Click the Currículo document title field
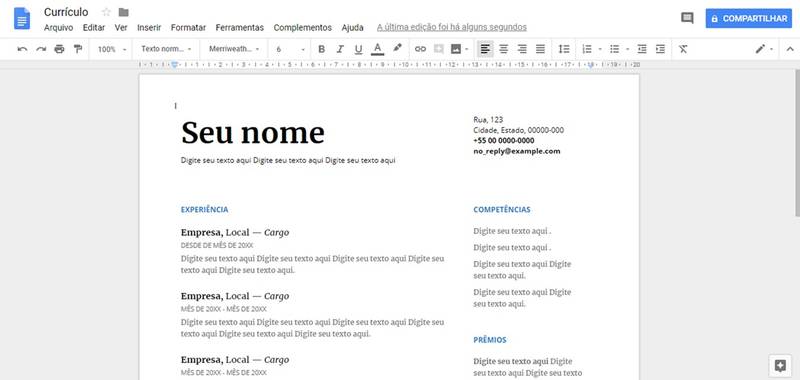 point(66,12)
